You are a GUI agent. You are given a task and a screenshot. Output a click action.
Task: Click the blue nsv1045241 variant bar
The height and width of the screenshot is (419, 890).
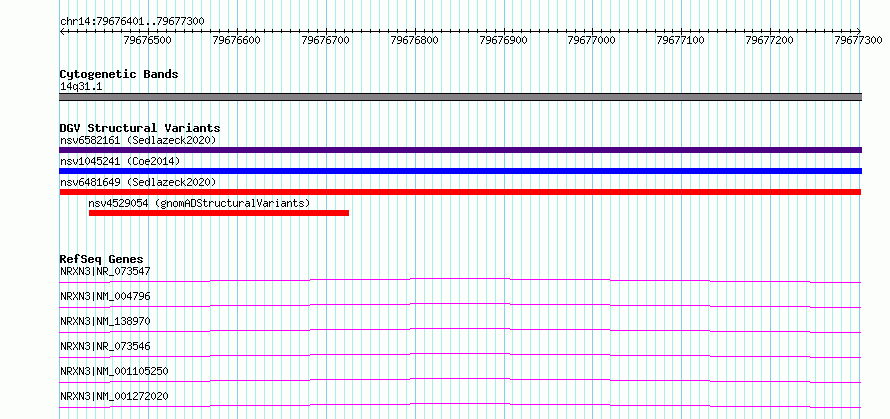click(460, 171)
